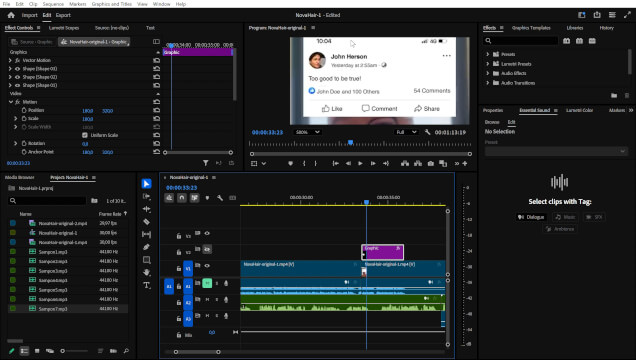Toggle V3 track output eye
Viewport: 636px width, 360px height.
click(207, 233)
